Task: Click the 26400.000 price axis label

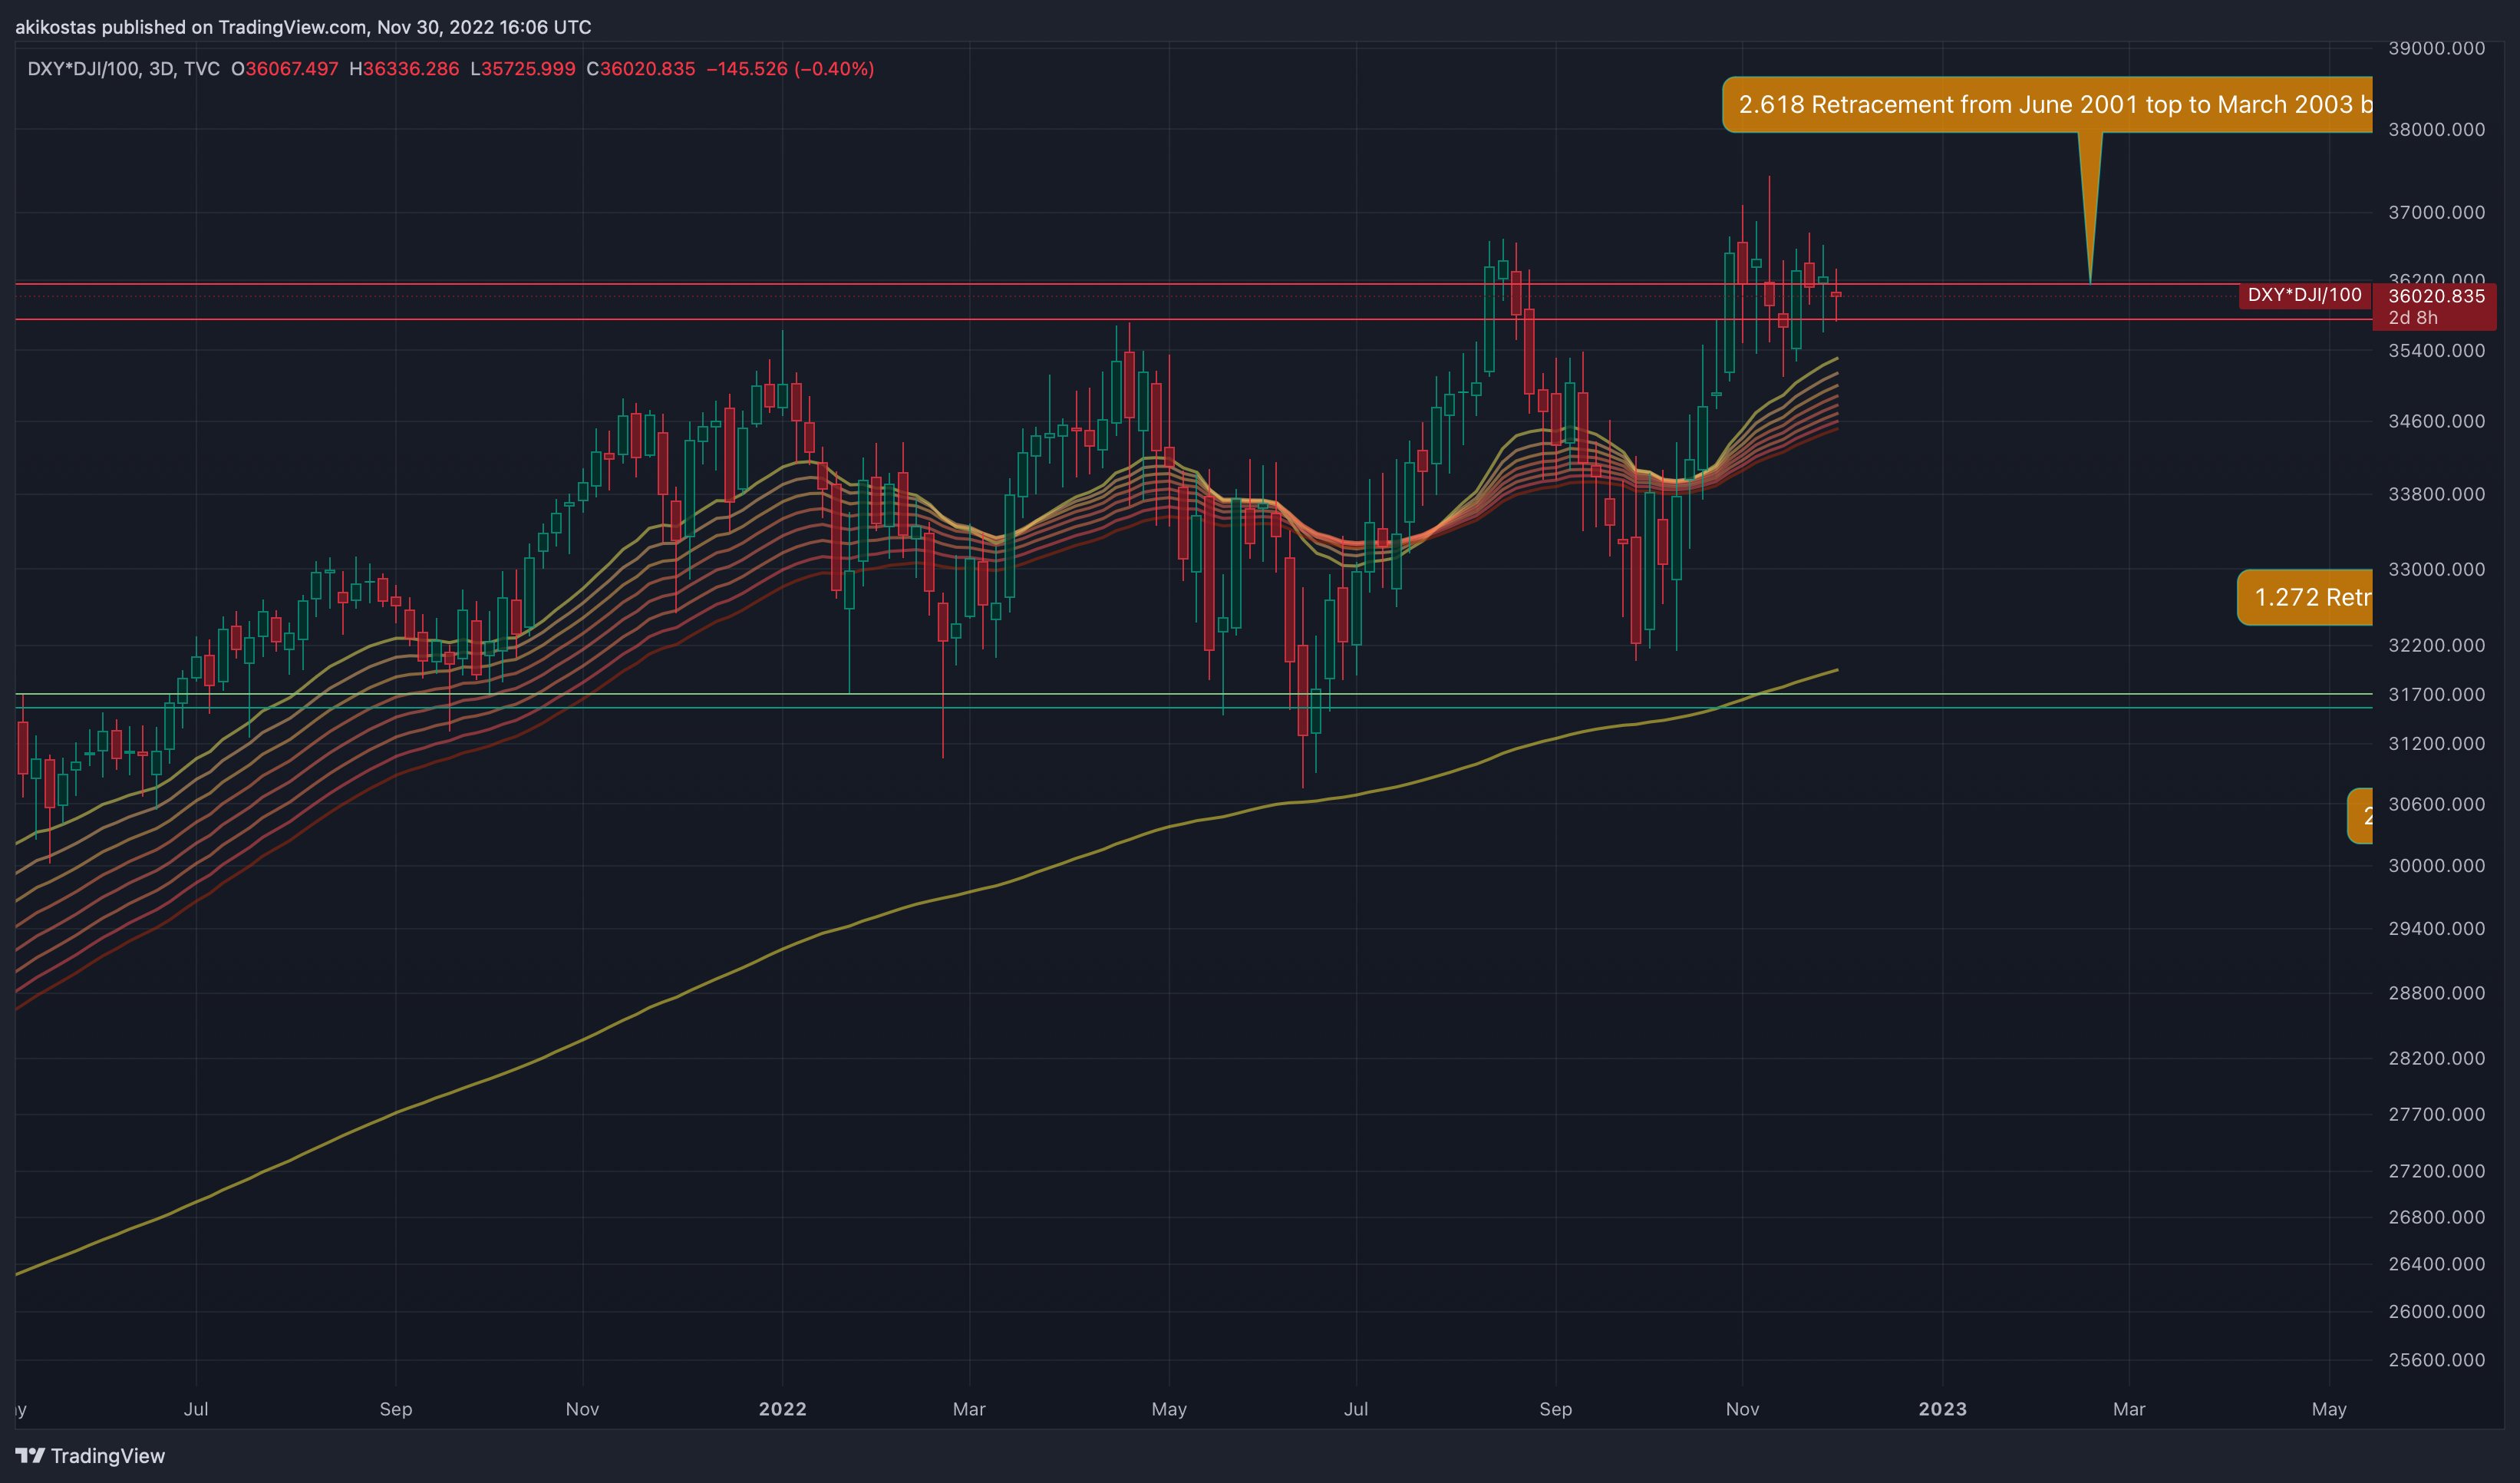Action: (2436, 1264)
